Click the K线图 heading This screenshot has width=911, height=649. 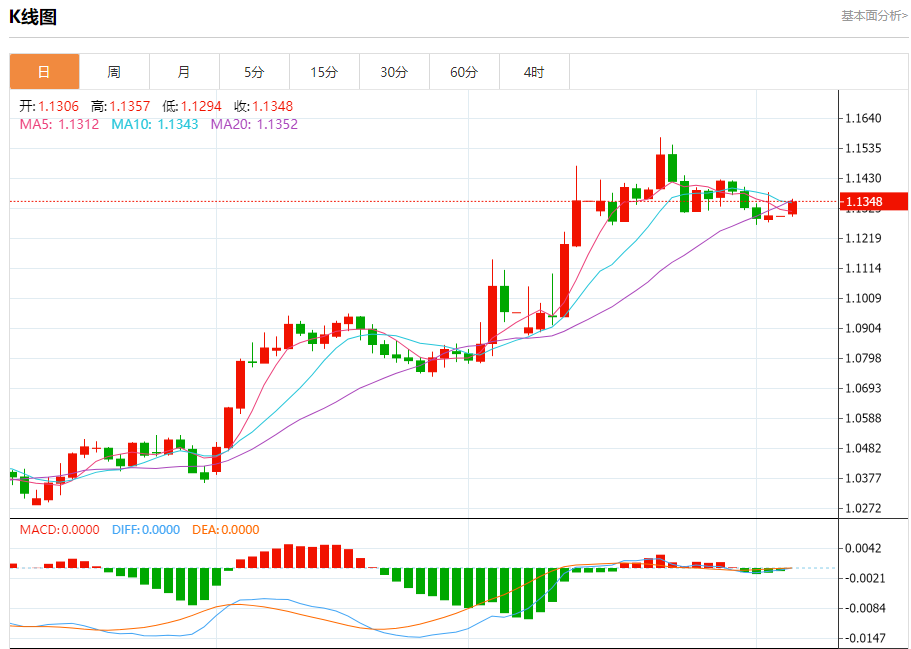point(33,17)
